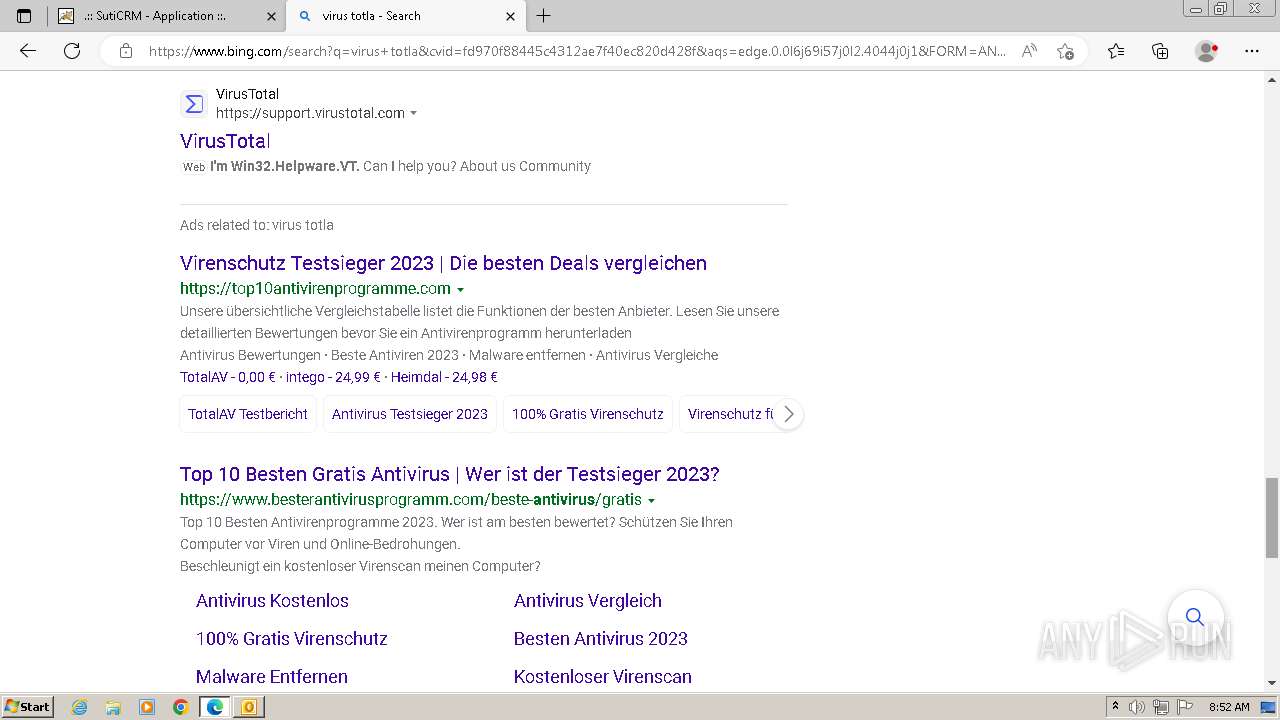Switch to the SutiCRM Application tab
The height and width of the screenshot is (720, 1280).
click(x=165, y=16)
